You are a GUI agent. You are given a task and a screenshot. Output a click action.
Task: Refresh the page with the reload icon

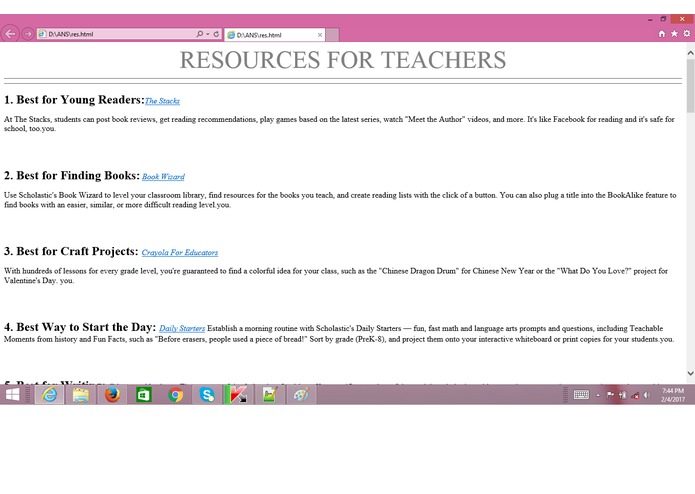click(x=216, y=34)
